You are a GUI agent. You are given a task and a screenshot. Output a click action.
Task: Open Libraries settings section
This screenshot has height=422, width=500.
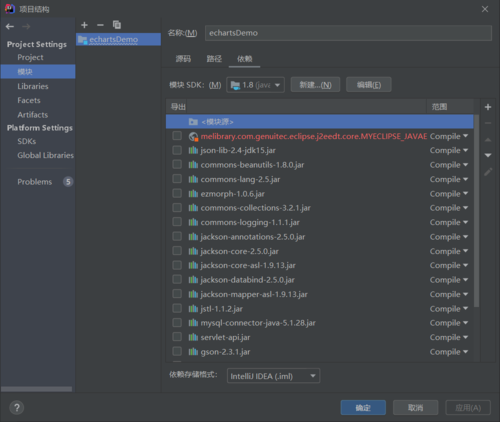pos(33,86)
